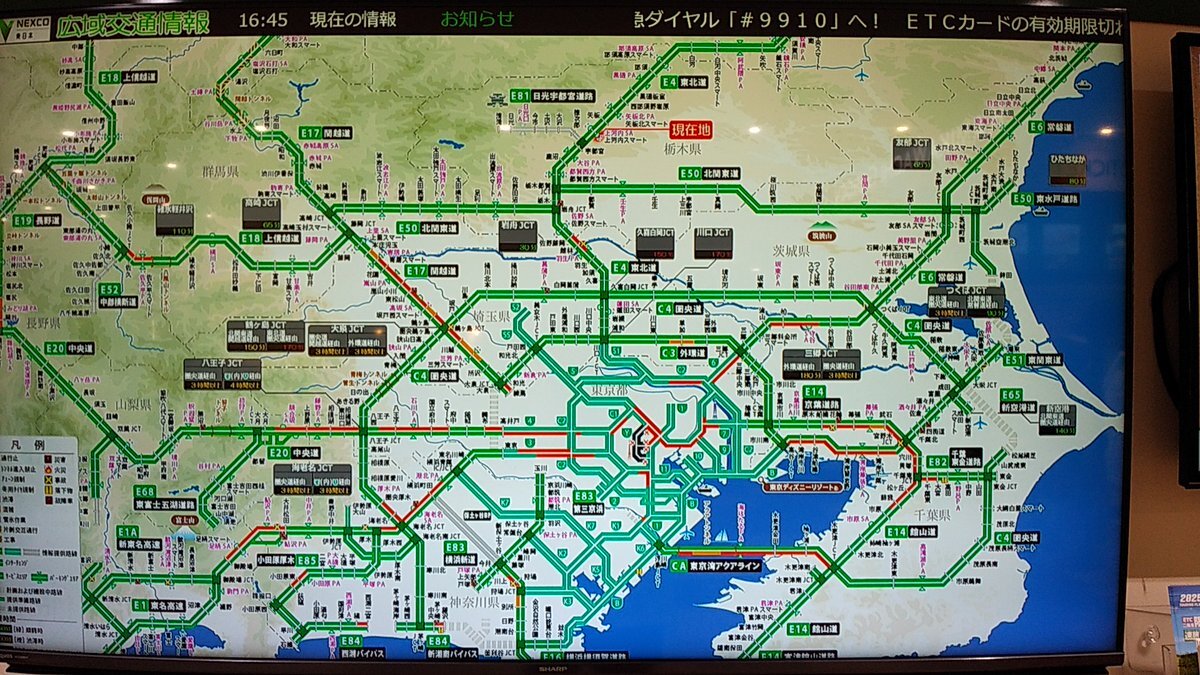
Task: Tap the 岩舟JCT travel time box
Action: [x=518, y=234]
